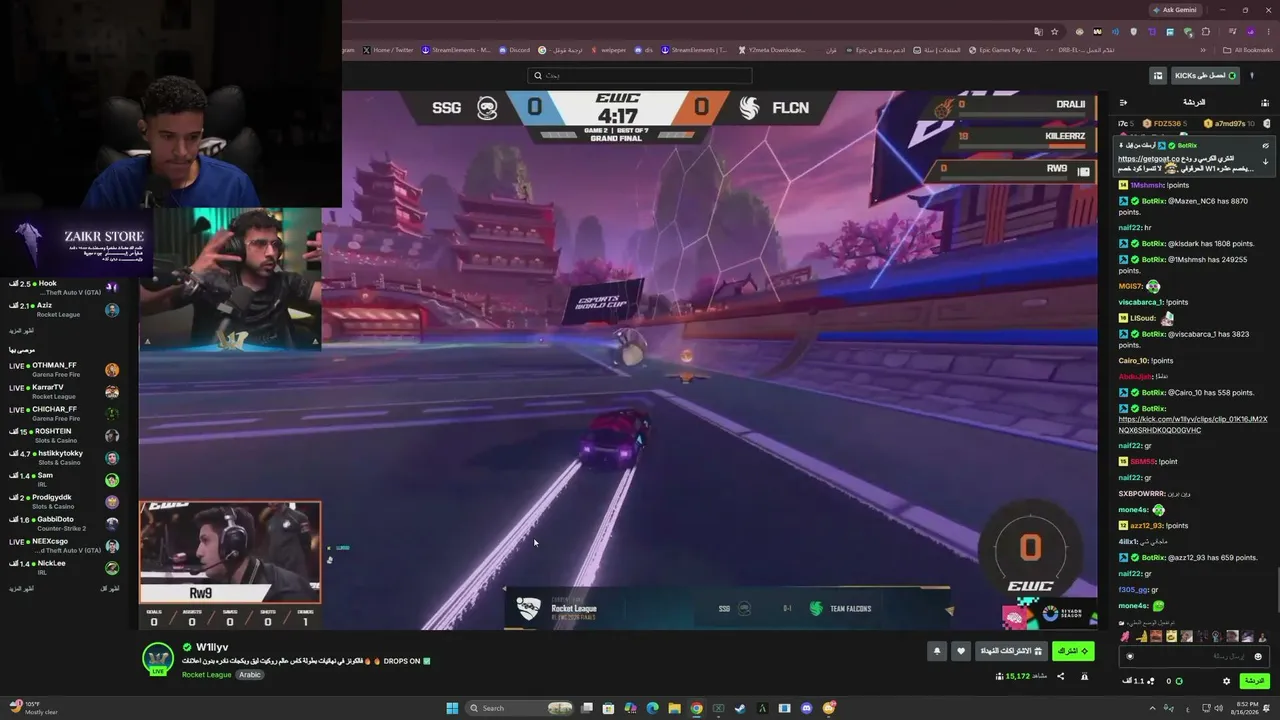Click the get KICKs button
Viewport: 1280px width, 720px height.
tap(1205, 75)
